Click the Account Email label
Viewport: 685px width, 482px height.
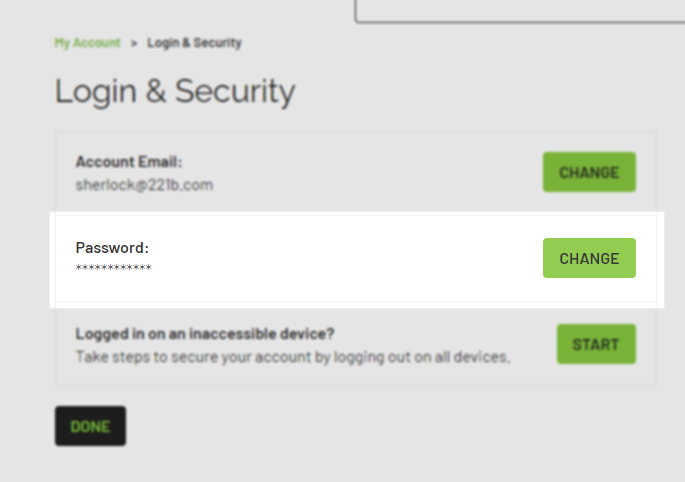(129, 161)
